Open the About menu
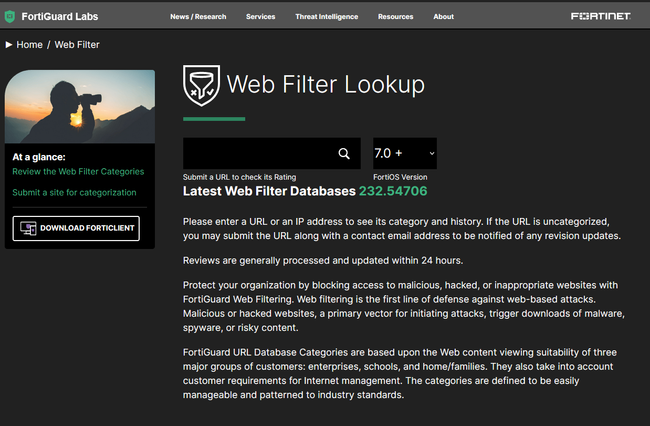This screenshot has width=650, height=426. click(444, 17)
